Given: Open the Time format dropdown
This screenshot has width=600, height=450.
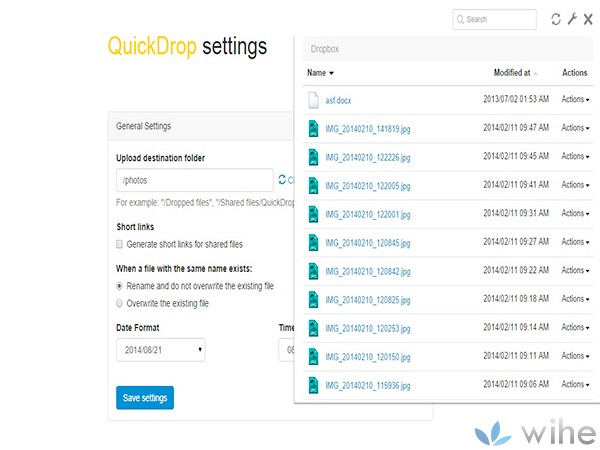Looking at the screenshot, I should (x=286, y=350).
